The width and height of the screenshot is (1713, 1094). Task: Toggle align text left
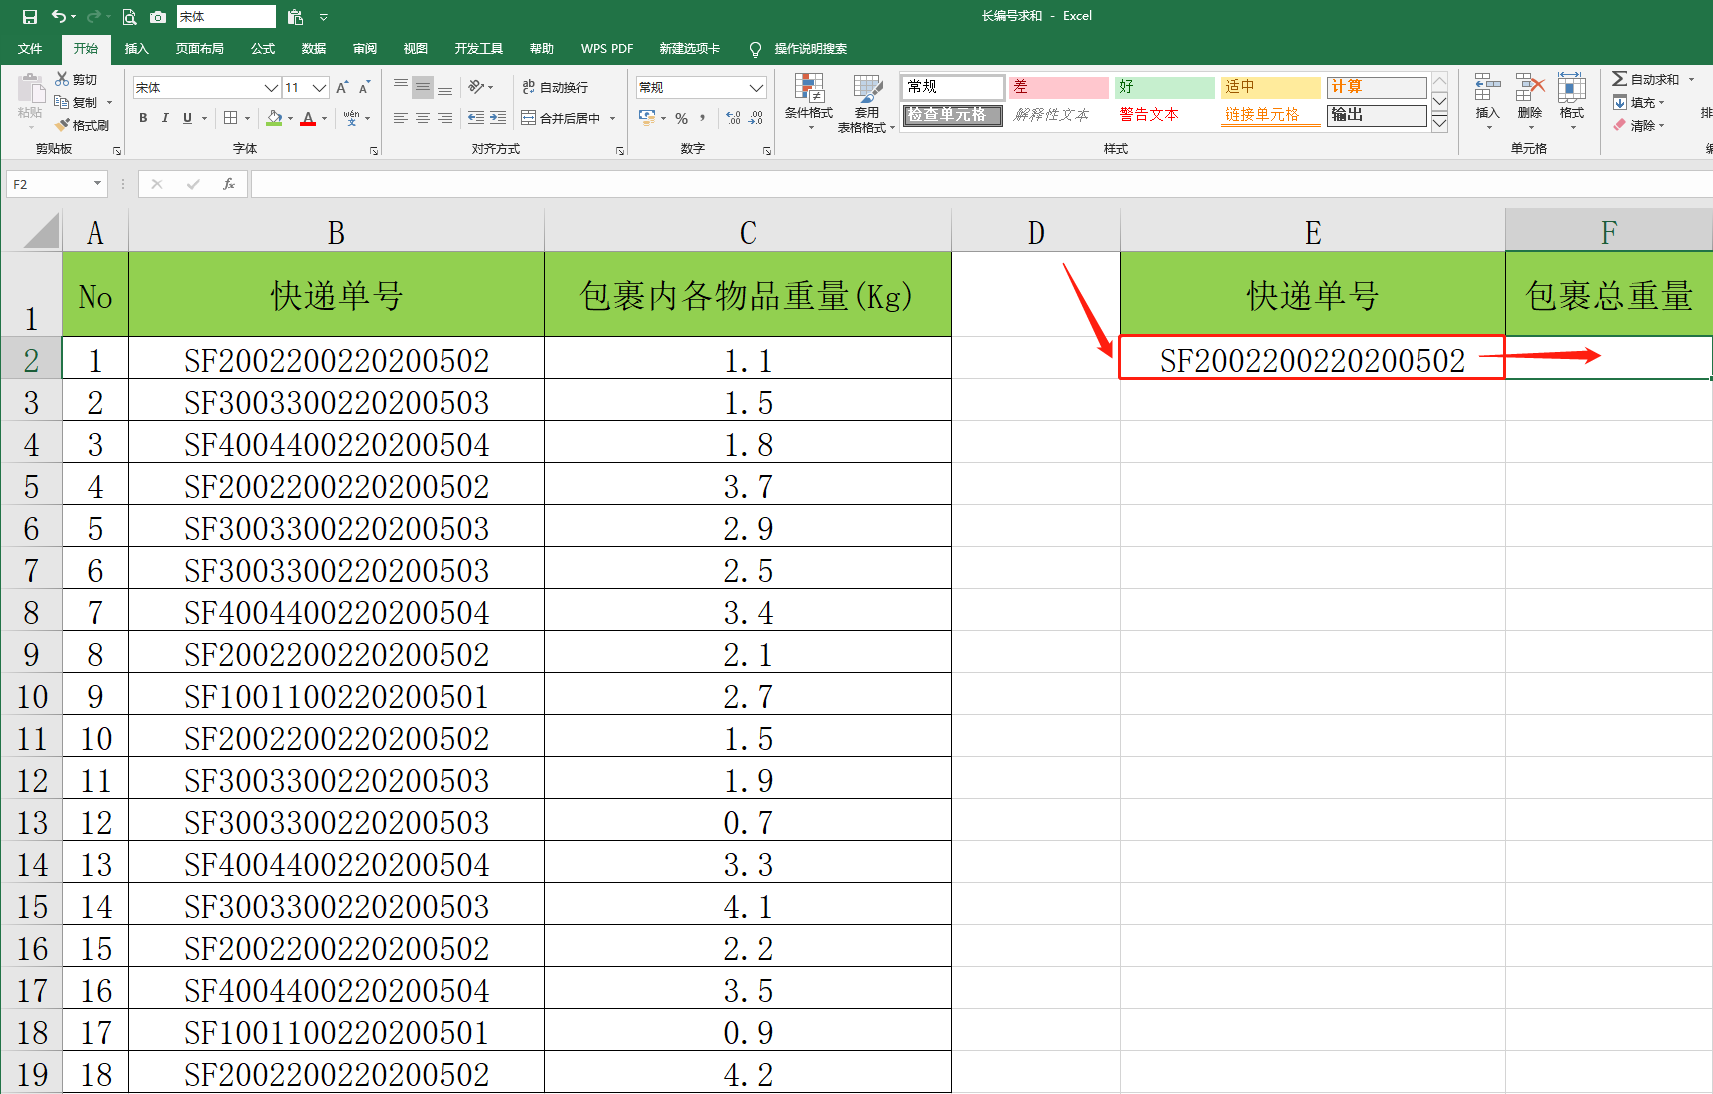401,118
